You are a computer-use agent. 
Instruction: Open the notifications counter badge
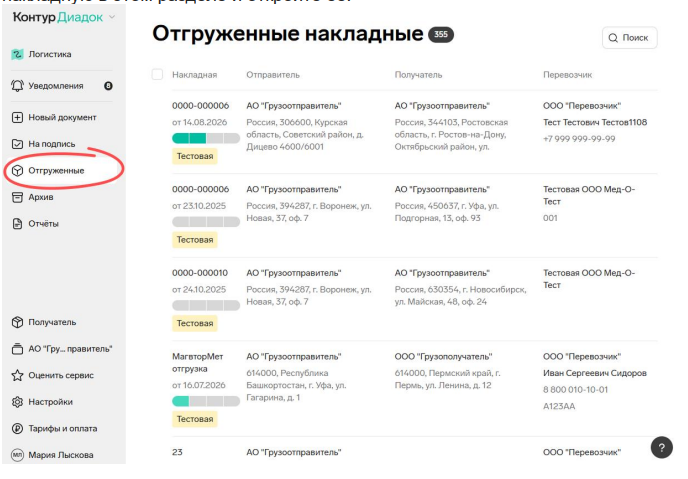[108, 86]
